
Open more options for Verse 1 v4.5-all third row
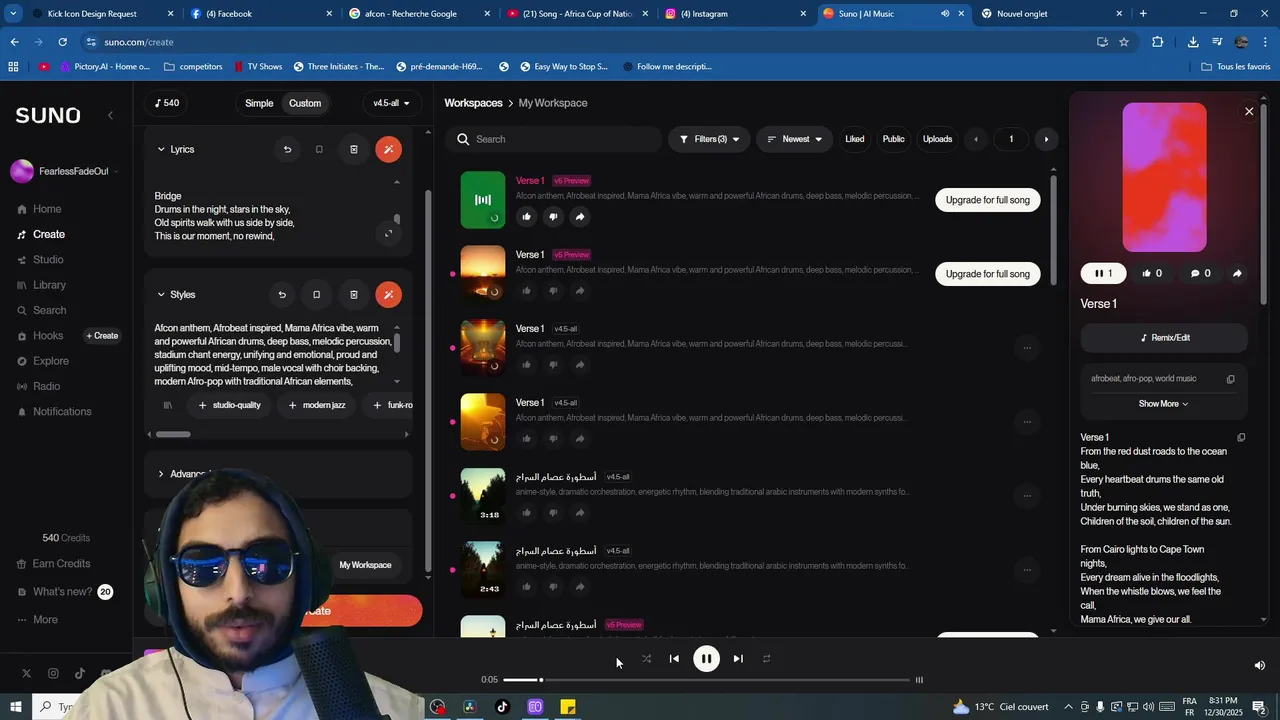(1027, 348)
